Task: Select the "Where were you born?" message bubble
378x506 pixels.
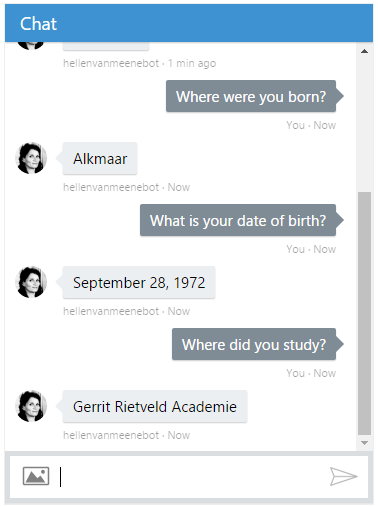Action: point(251,96)
